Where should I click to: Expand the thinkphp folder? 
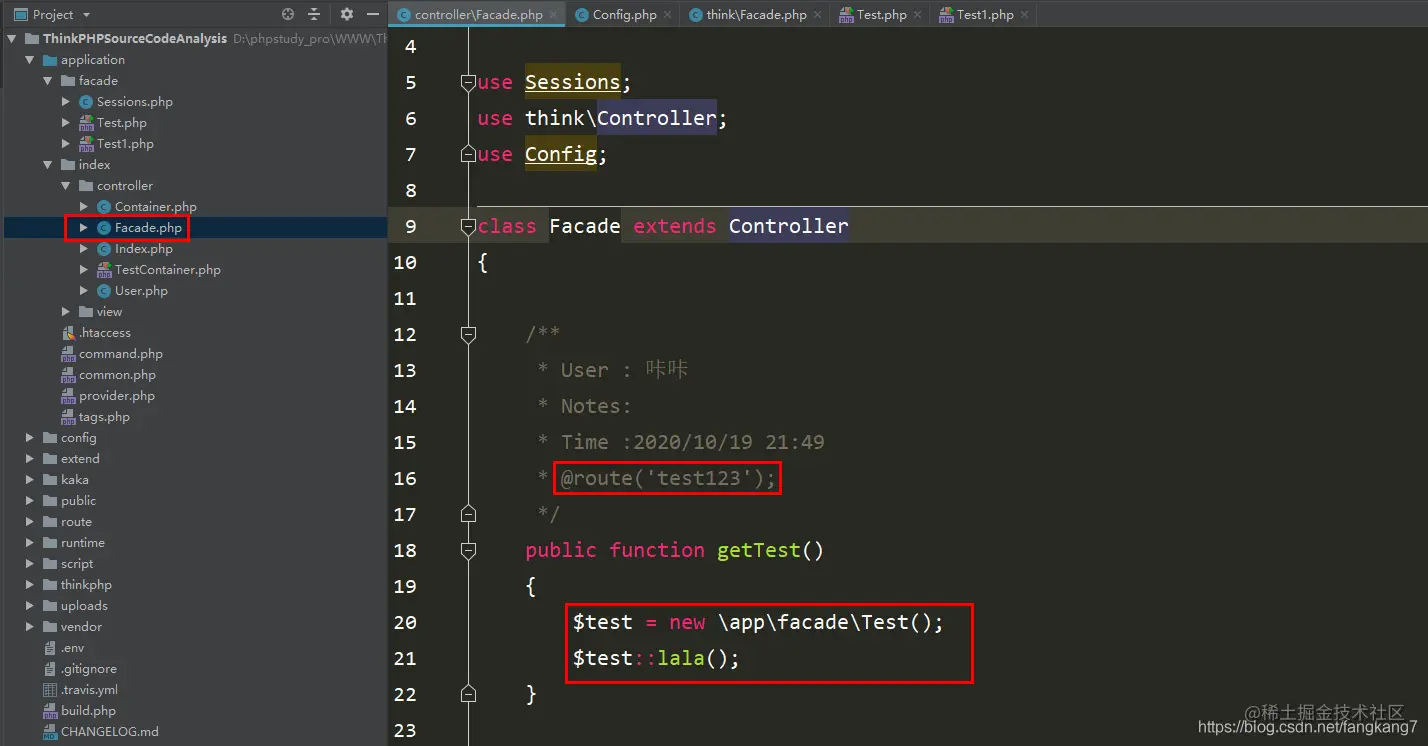tap(30, 585)
